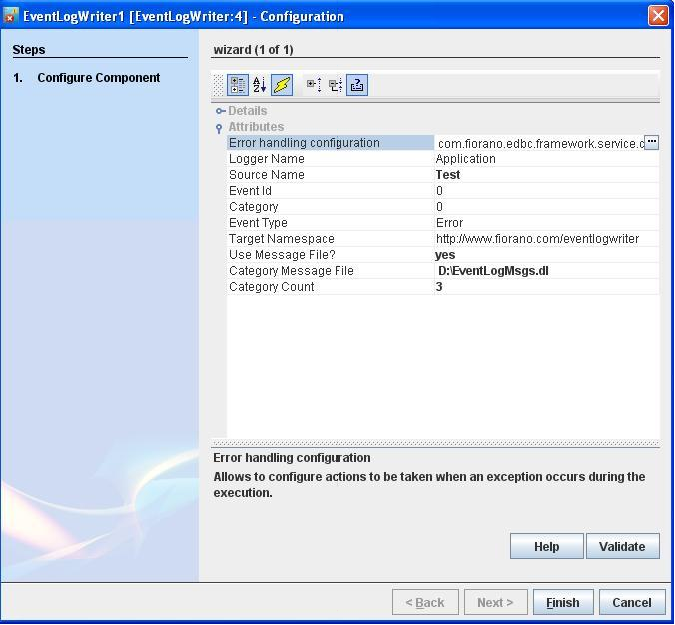
Task: Click the Help button
Action: pyautogui.click(x=546, y=546)
